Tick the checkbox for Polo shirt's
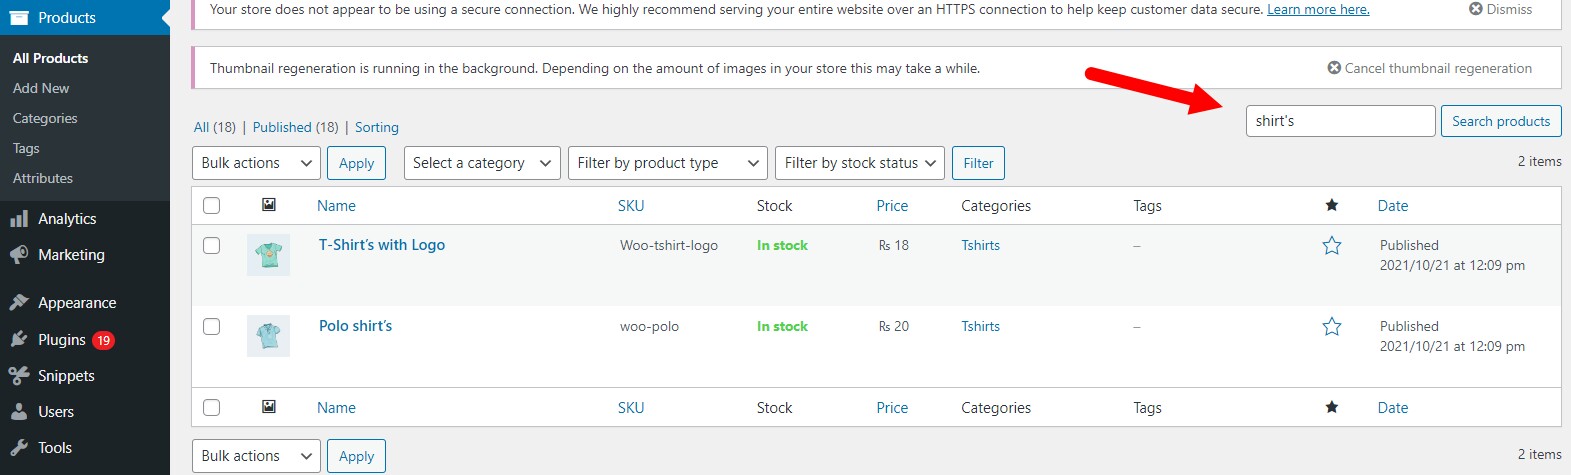1571x475 pixels. pos(211,327)
